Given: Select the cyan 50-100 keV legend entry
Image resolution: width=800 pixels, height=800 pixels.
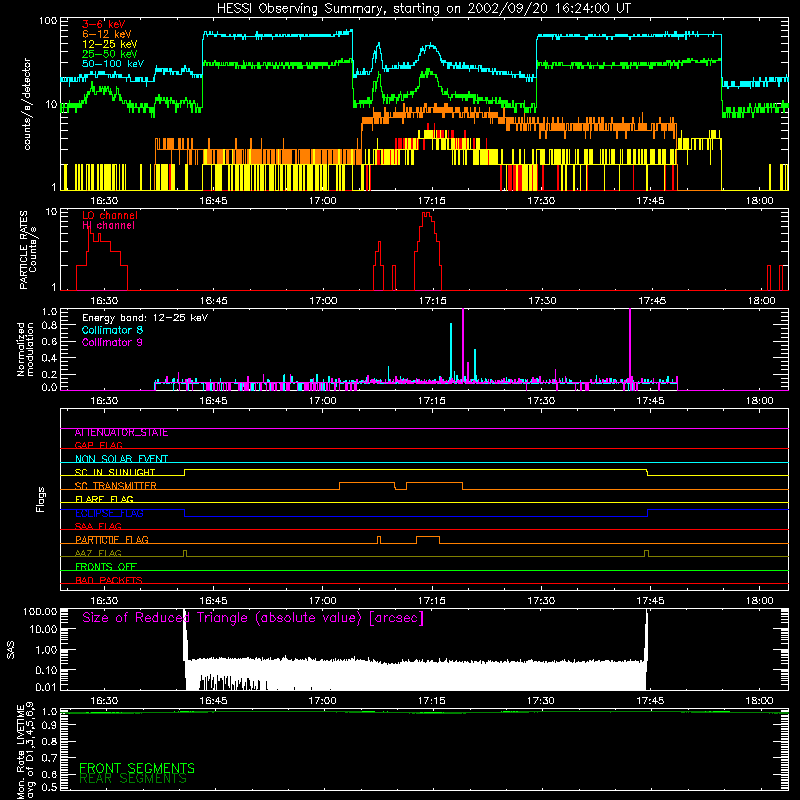Looking at the screenshot, I should coord(112,64).
